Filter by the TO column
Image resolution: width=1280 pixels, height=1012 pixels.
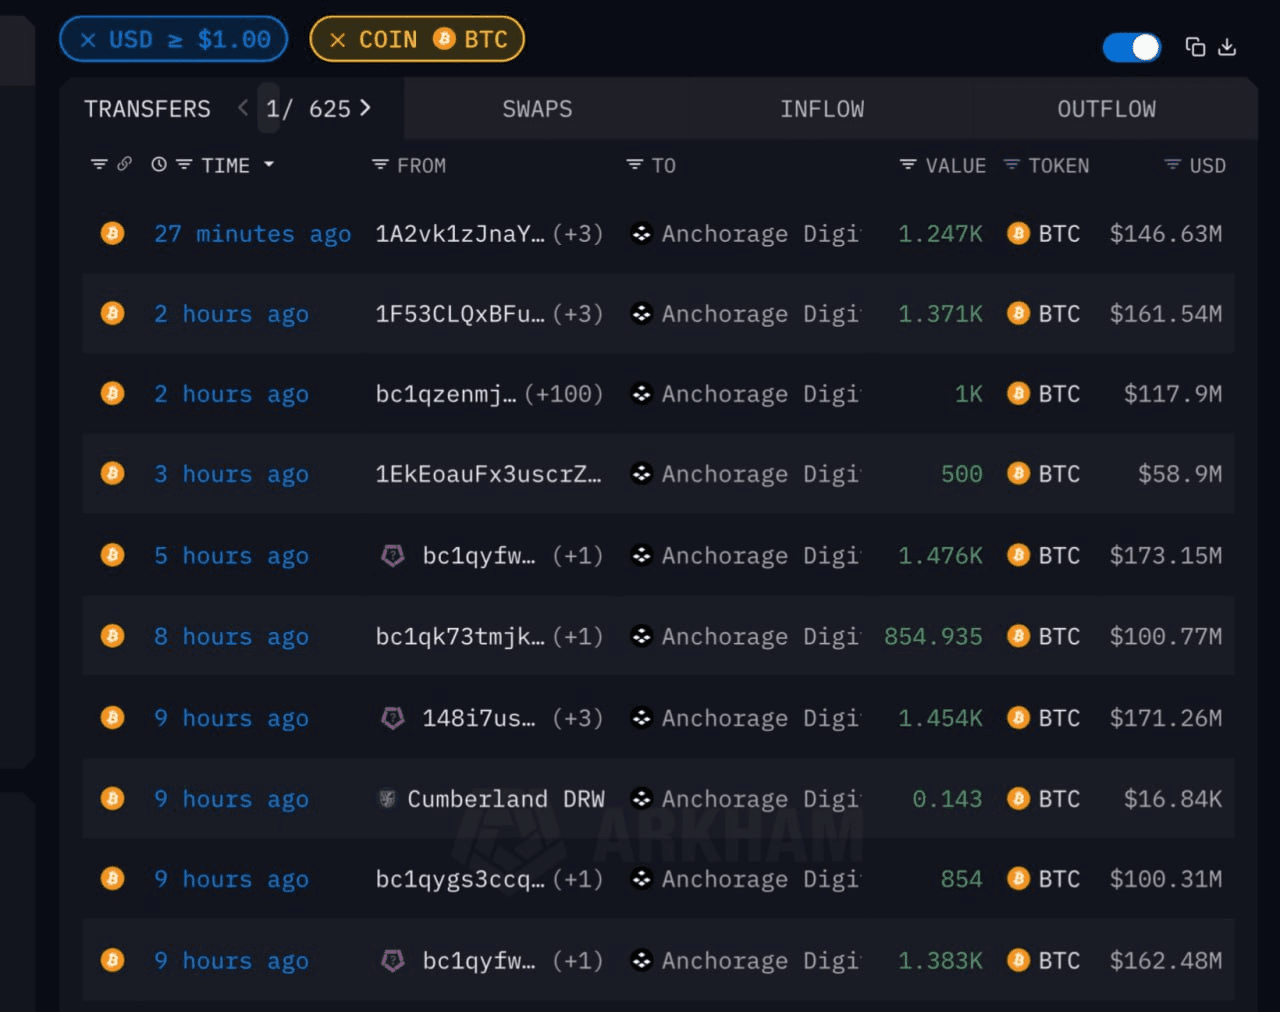tap(635, 164)
